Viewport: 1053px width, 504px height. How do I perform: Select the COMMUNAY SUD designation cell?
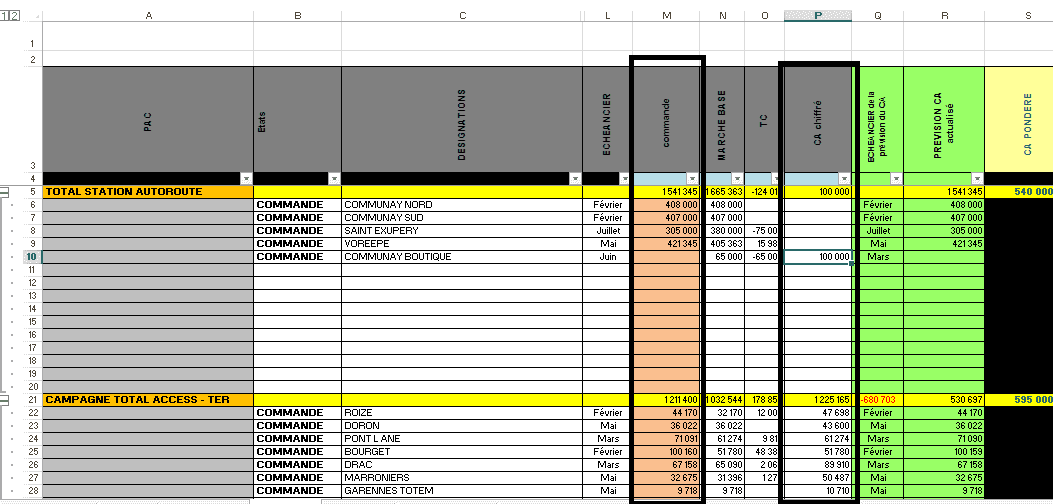(x=462, y=218)
